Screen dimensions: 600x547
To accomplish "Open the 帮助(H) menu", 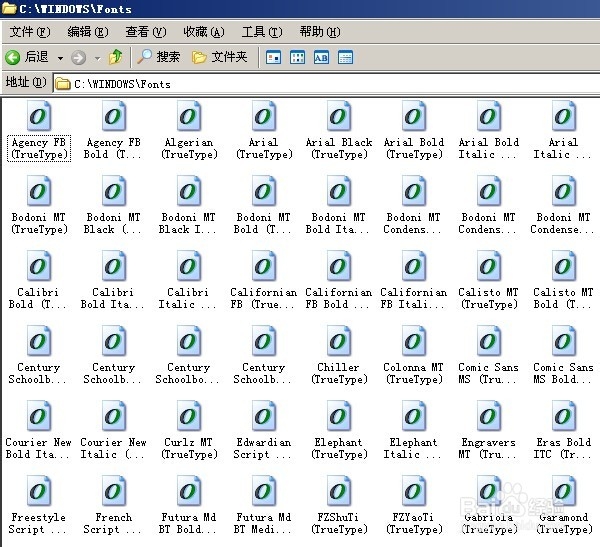I will [x=320, y=32].
